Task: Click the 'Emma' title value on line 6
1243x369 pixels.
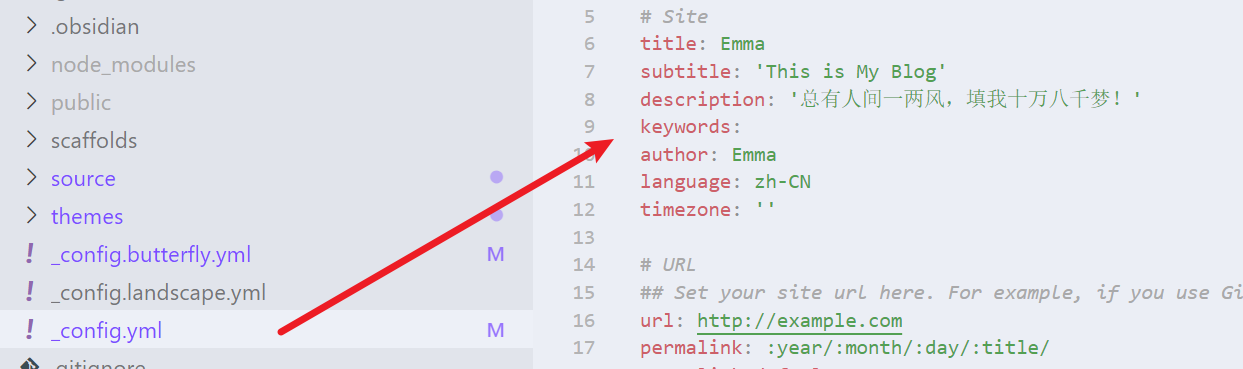Action: [742, 44]
